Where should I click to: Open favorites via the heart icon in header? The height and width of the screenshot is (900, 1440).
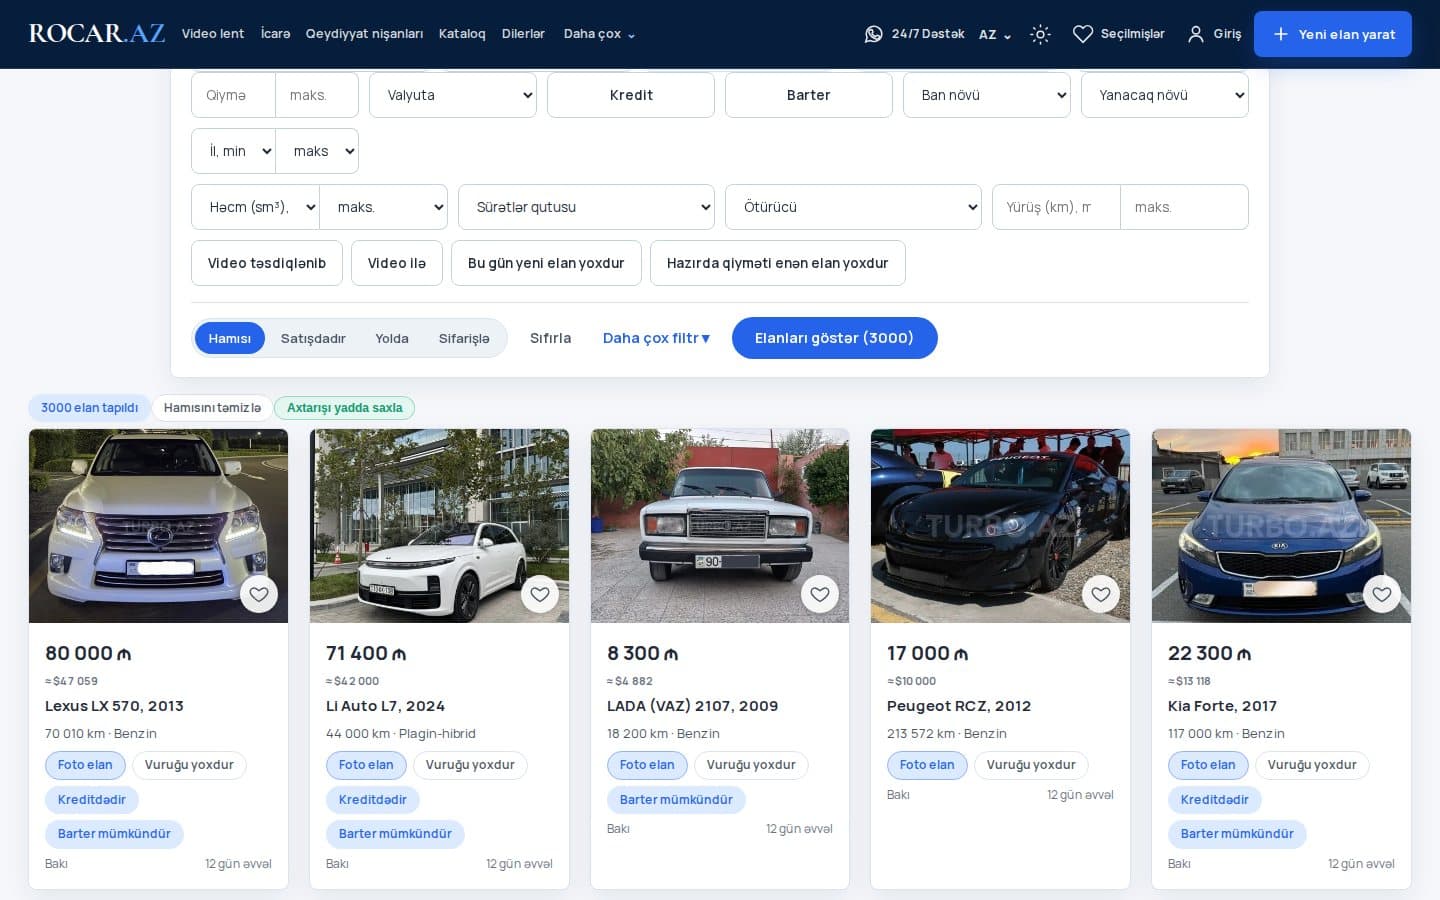1082,34
